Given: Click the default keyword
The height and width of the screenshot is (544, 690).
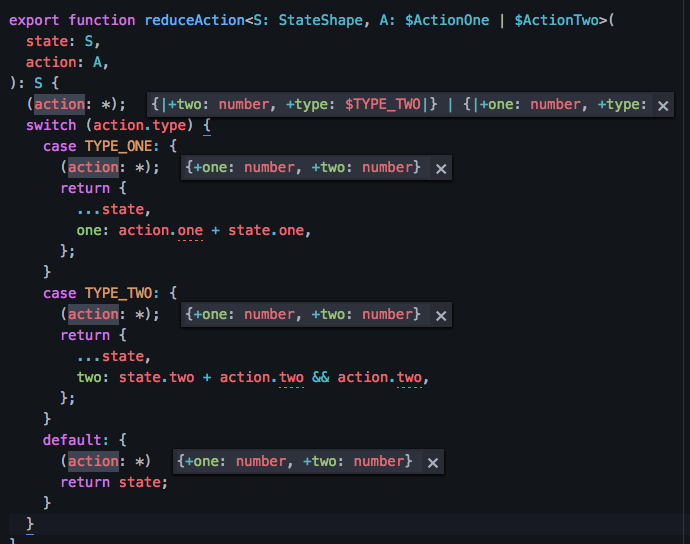Looking at the screenshot, I should [72, 440].
